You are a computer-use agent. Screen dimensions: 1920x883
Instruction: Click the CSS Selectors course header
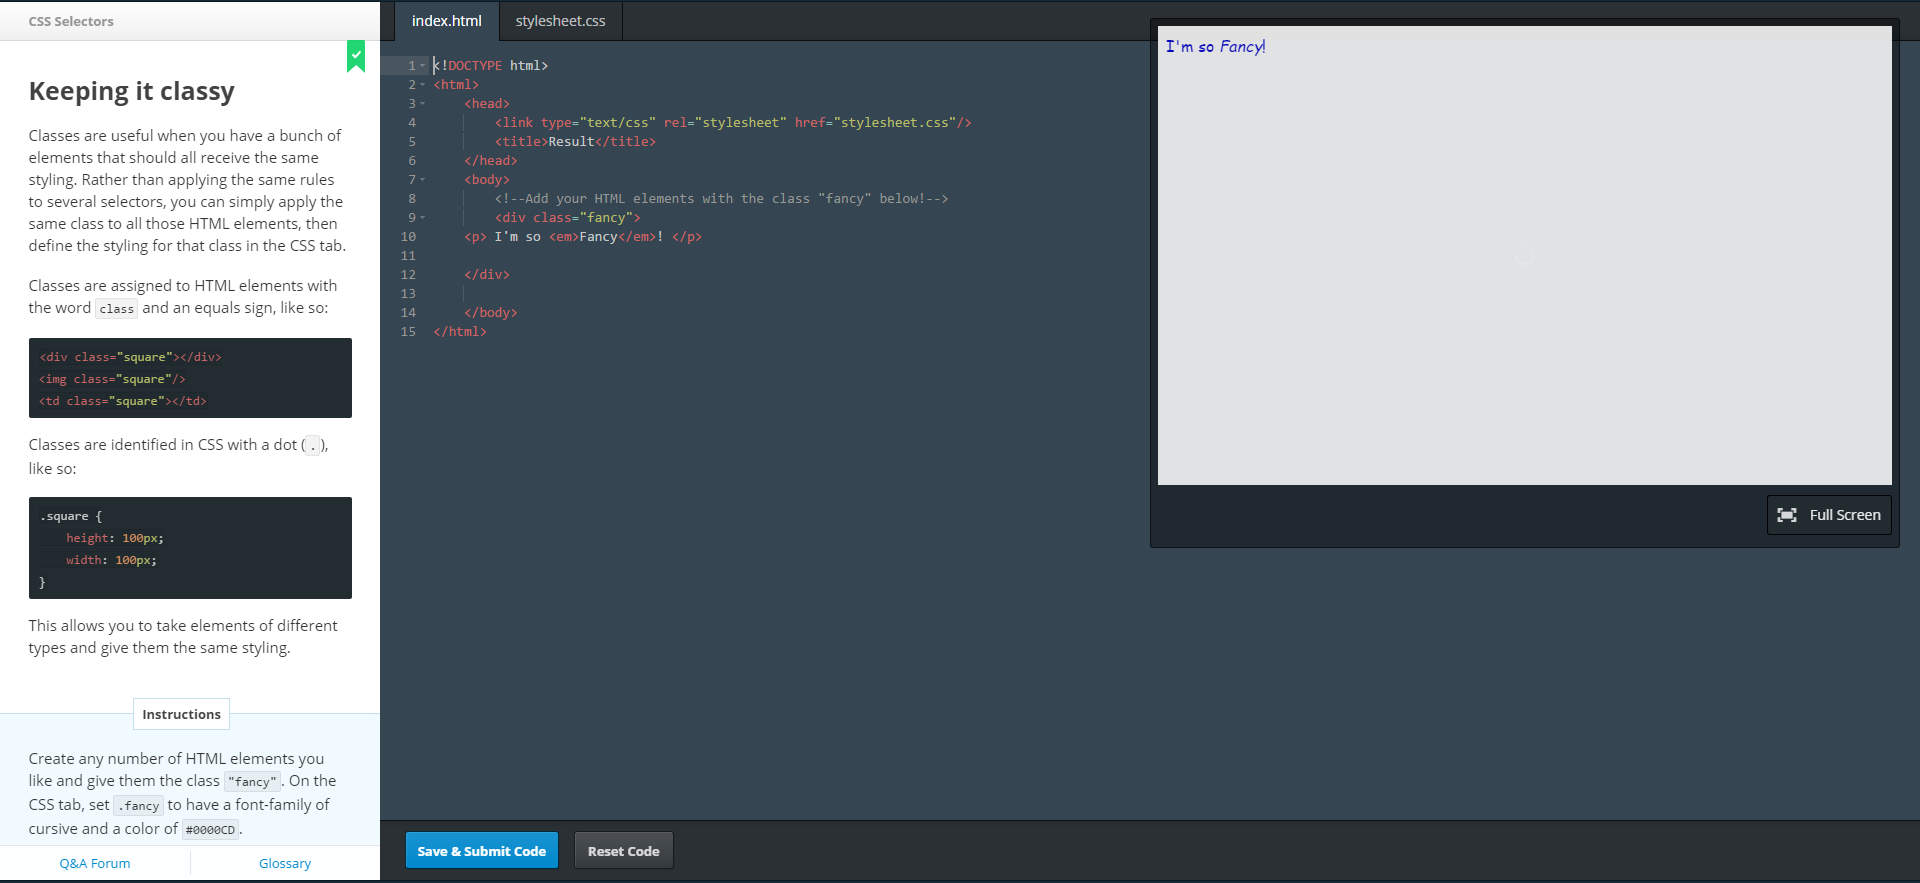pyautogui.click(x=71, y=21)
